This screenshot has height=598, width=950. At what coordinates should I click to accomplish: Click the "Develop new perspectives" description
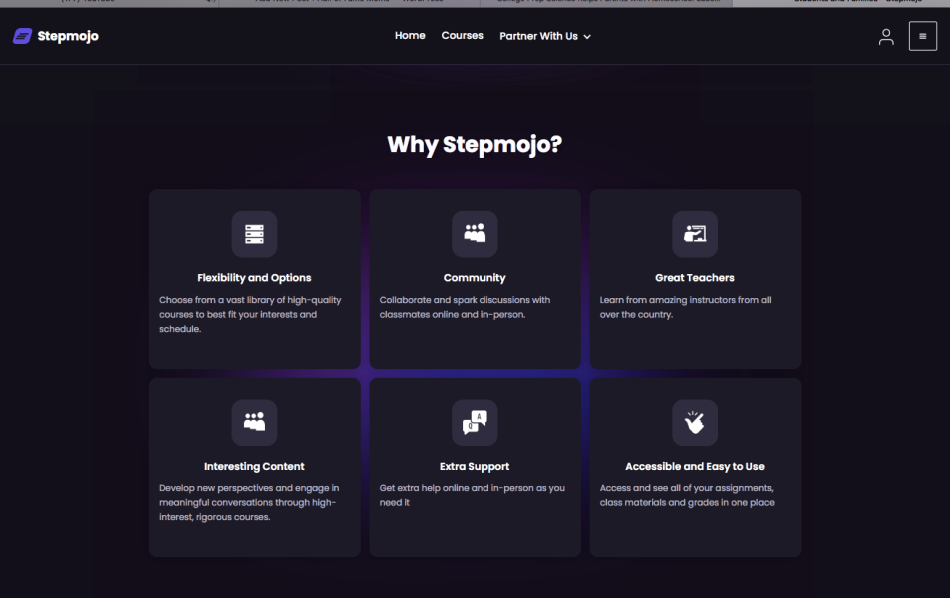(249, 502)
